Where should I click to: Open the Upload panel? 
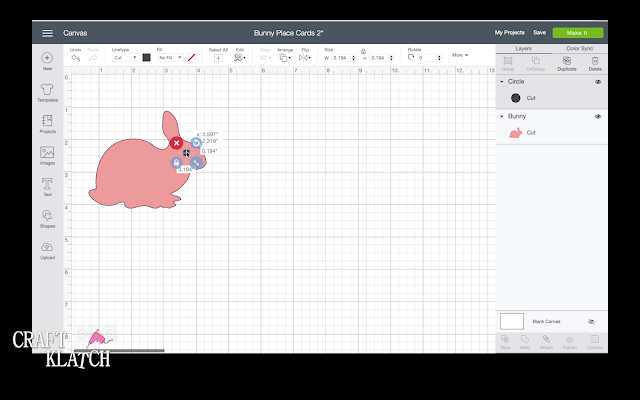pos(47,251)
